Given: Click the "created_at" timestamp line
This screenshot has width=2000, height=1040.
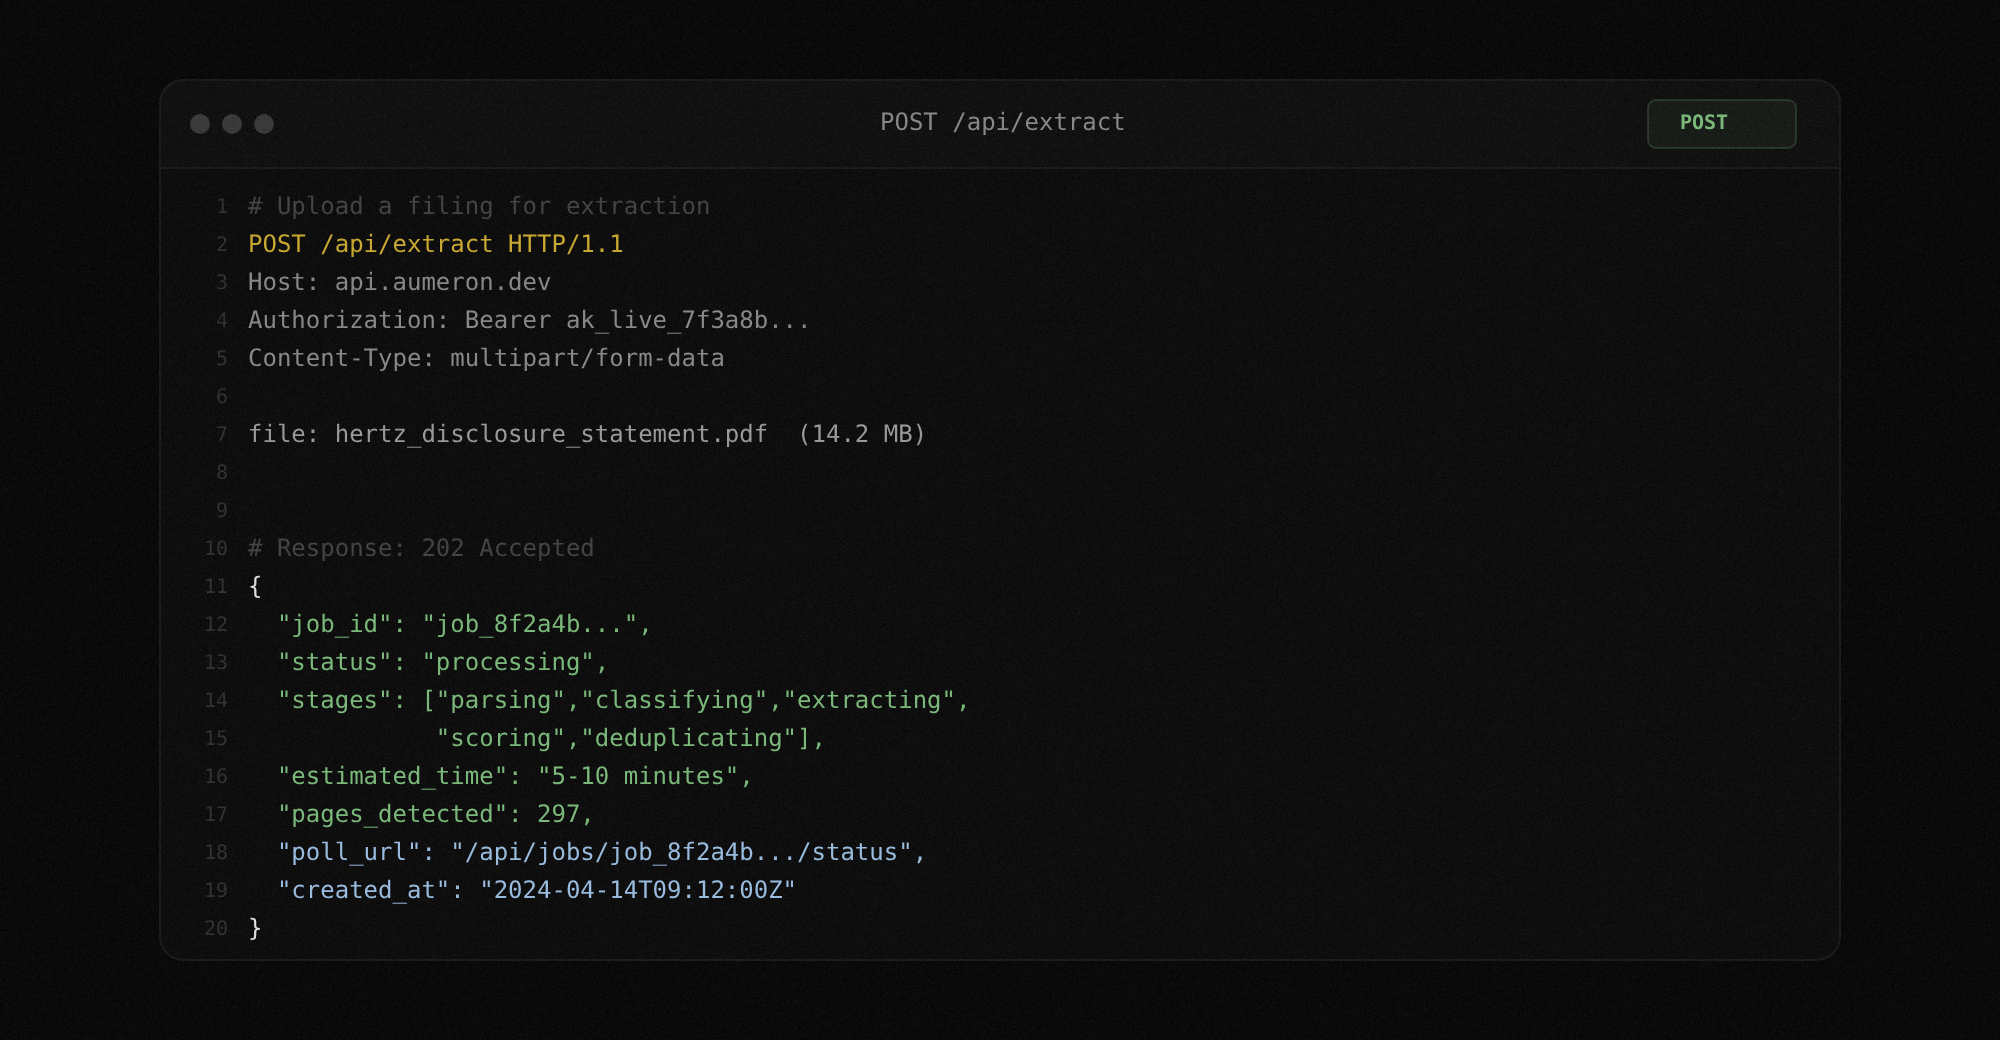Looking at the screenshot, I should point(537,890).
